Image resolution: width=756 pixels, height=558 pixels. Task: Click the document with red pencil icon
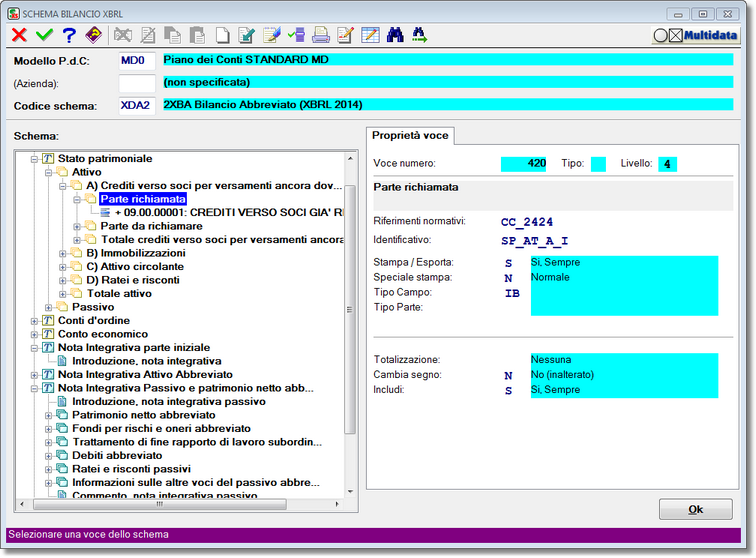click(x=346, y=35)
